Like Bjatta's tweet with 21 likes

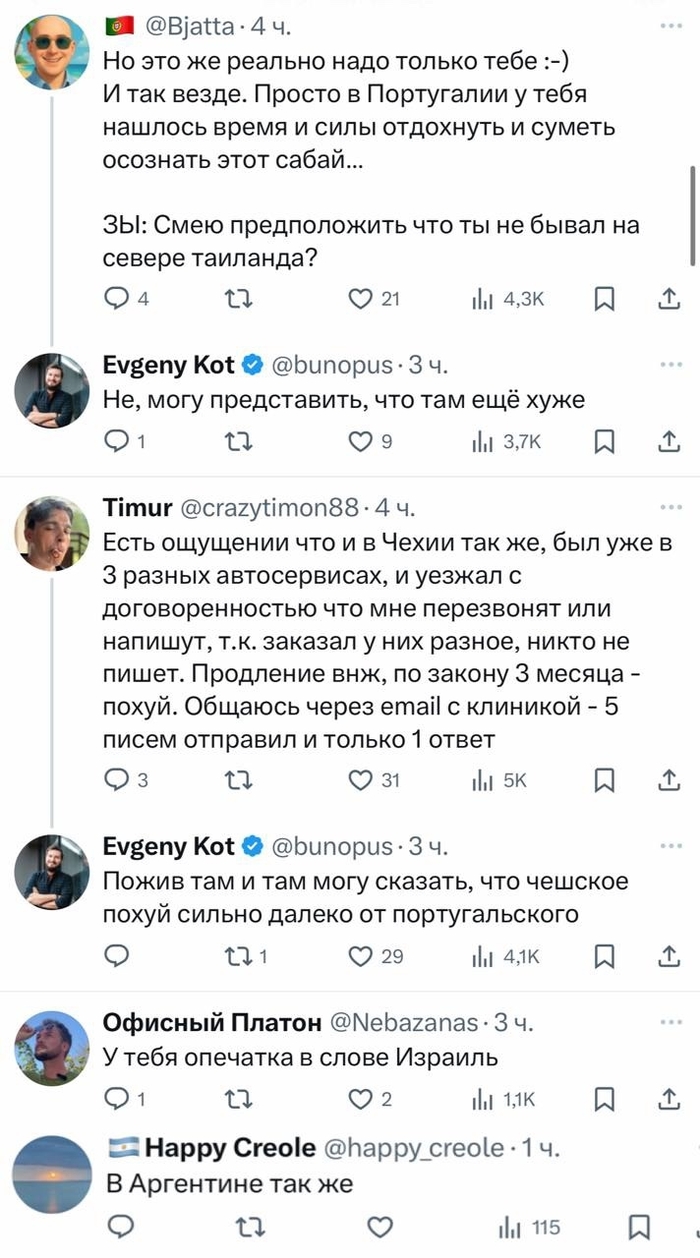point(360,297)
